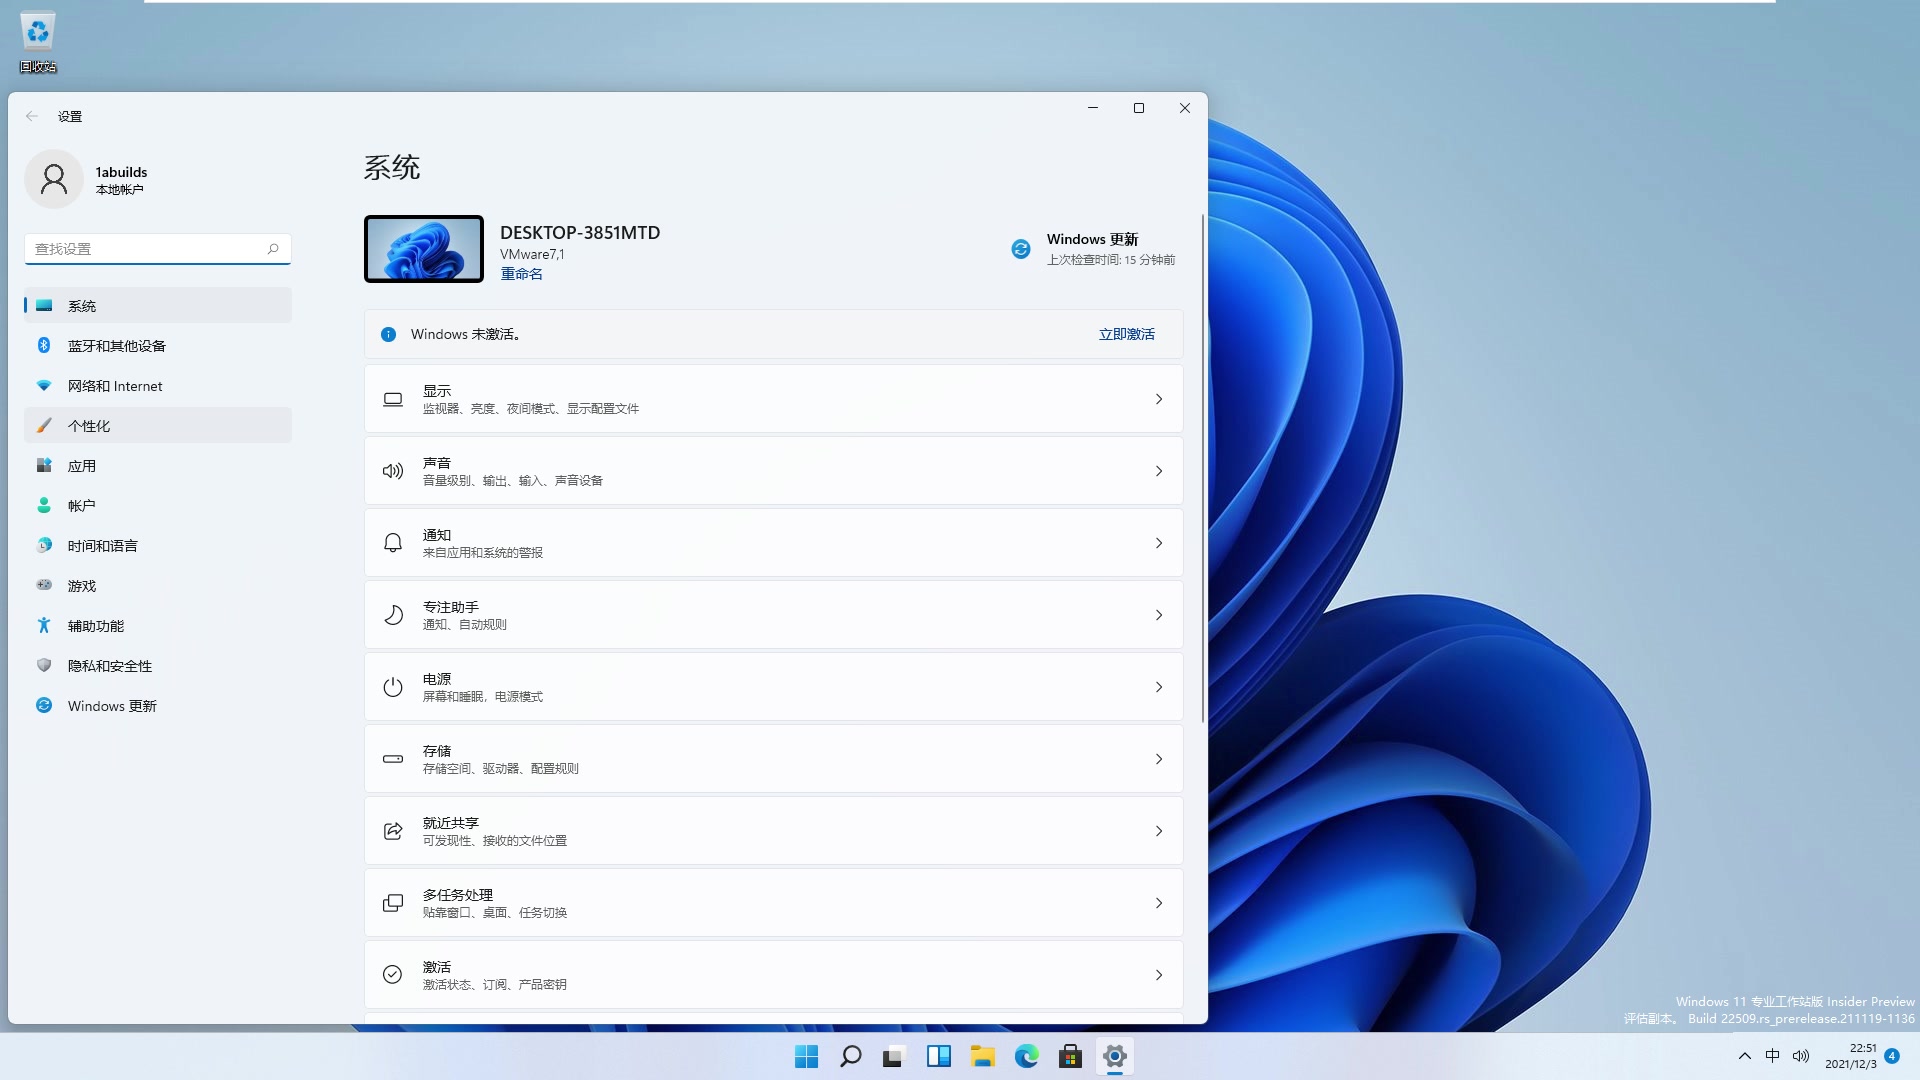Click the settings list vertical scrollbar
This screenshot has width=1920, height=1080.
(x=1202, y=468)
